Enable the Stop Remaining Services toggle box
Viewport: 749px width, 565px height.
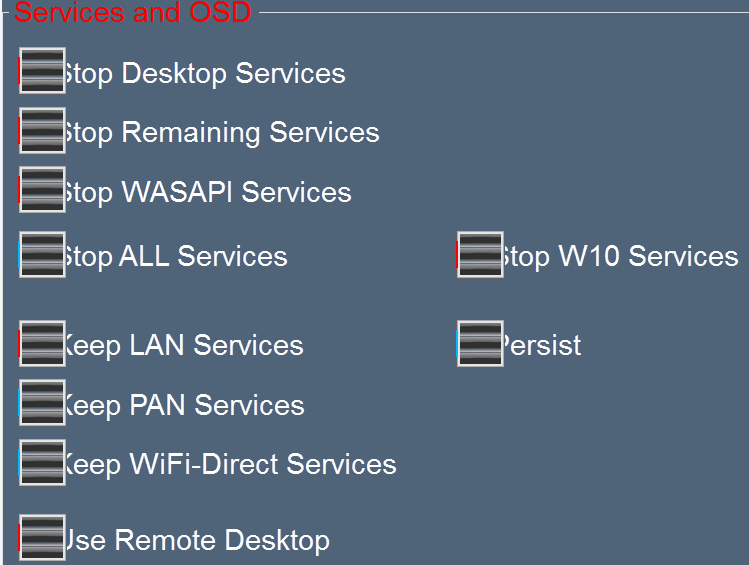[42, 130]
